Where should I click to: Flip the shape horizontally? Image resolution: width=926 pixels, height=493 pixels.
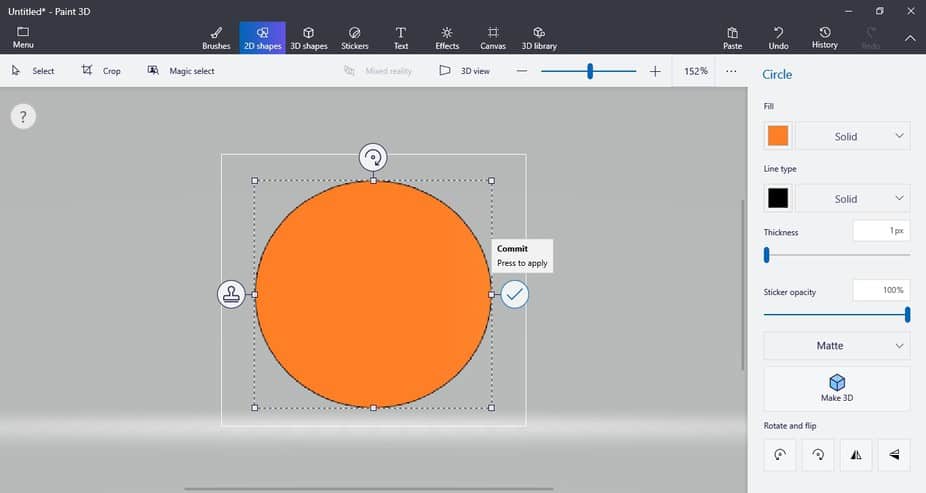pyautogui.click(x=855, y=455)
